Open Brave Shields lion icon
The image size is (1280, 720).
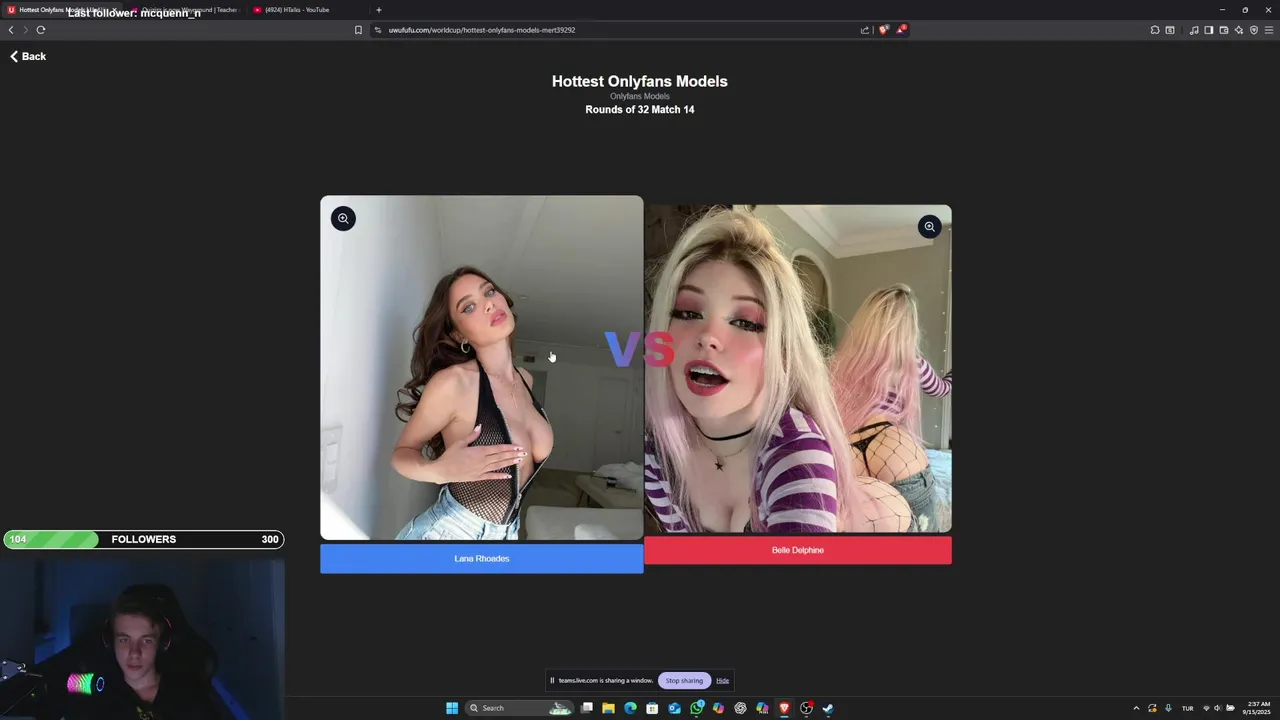(883, 29)
